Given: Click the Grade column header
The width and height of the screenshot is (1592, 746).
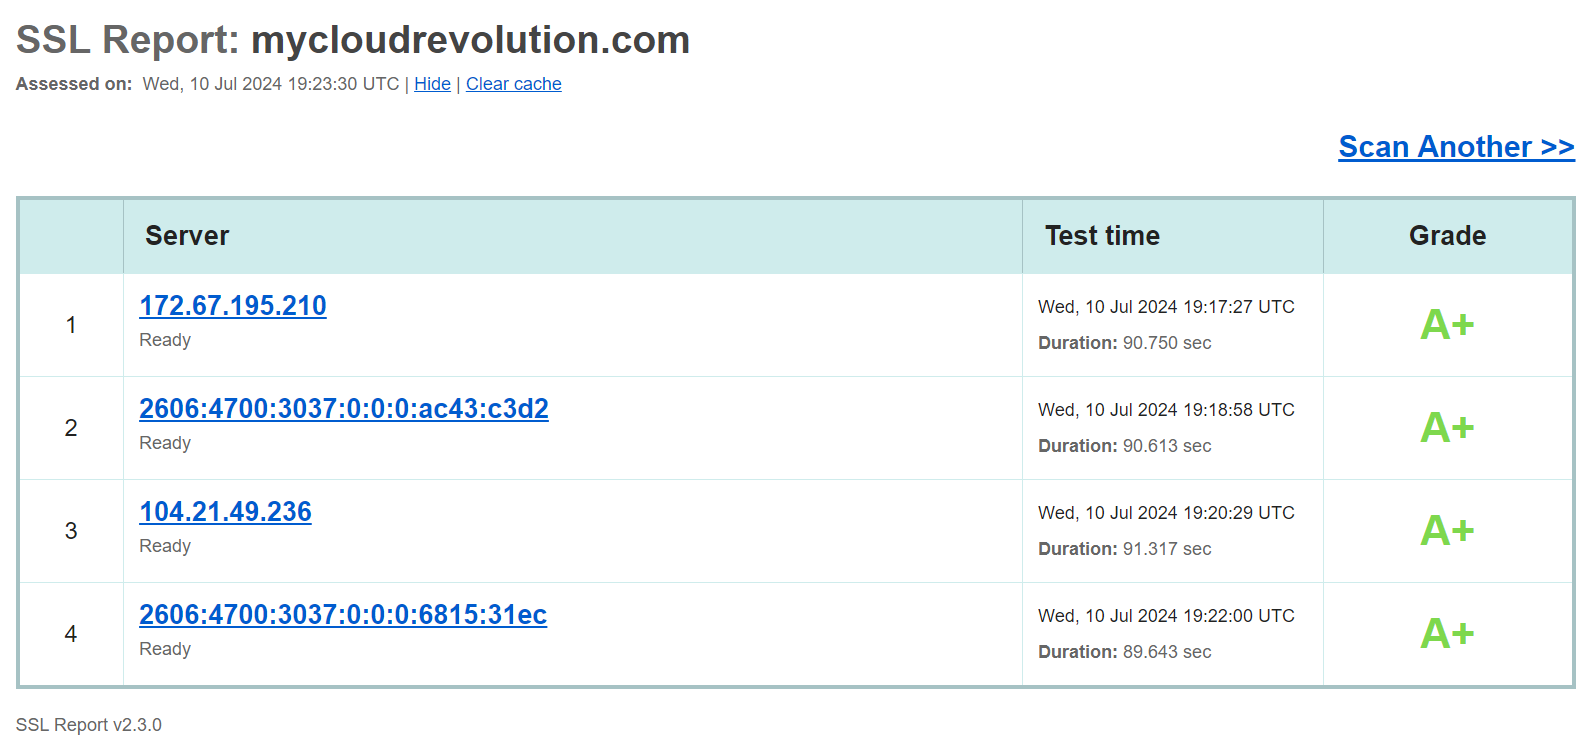Looking at the screenshot, I should click(x=1447, y=236).
